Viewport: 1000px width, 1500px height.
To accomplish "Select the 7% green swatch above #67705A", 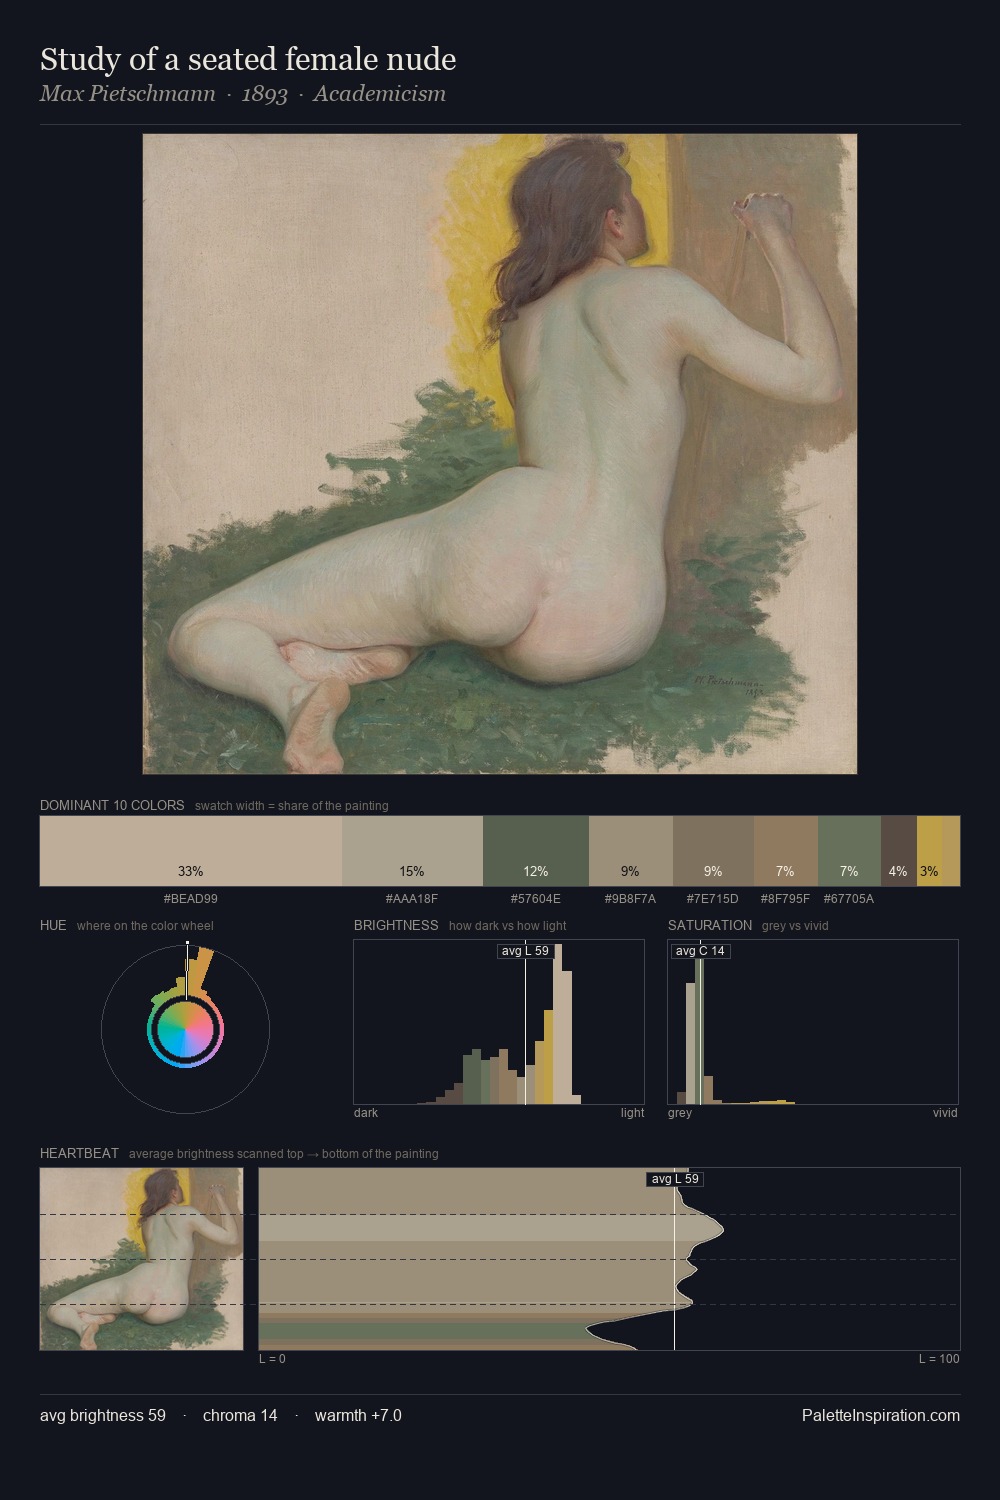I will (x=849, y=851).
